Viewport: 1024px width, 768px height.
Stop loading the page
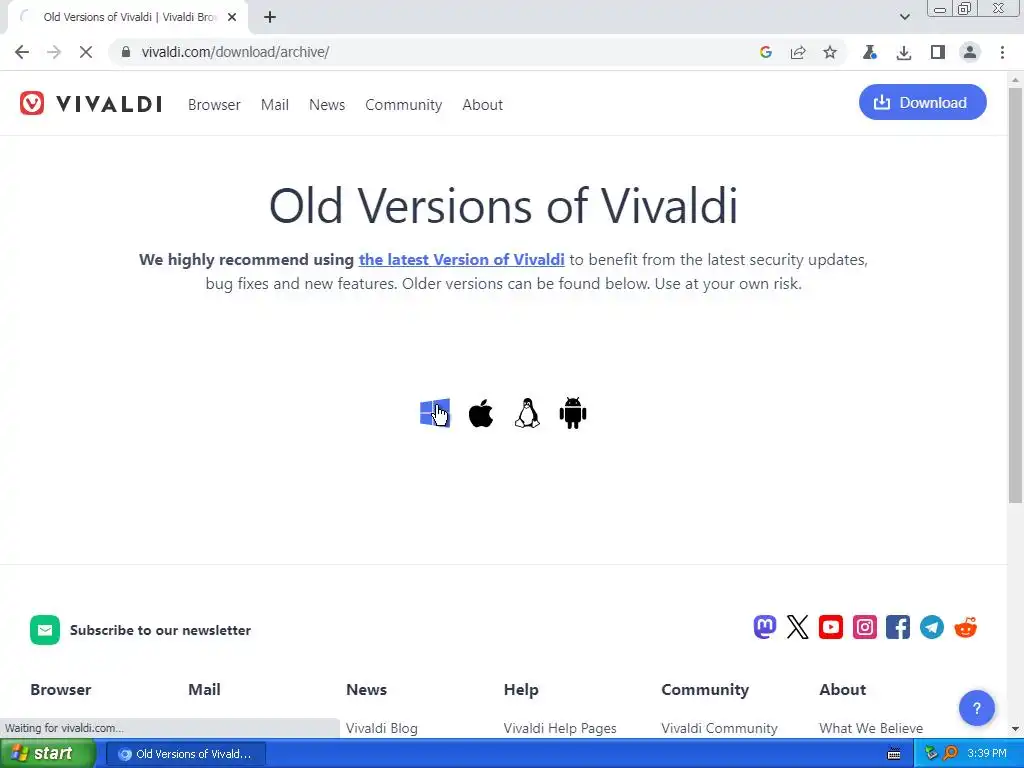tap(86, 52)
